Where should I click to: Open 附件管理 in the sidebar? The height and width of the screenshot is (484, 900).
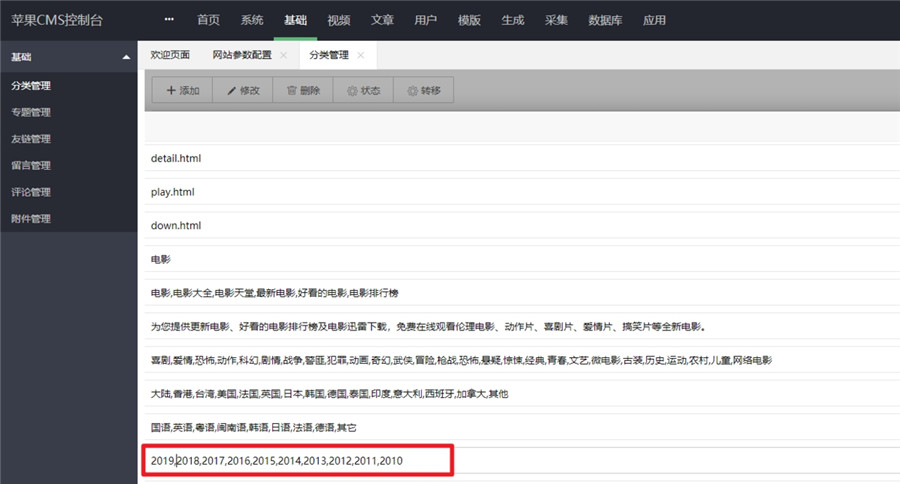coord(31,219)
